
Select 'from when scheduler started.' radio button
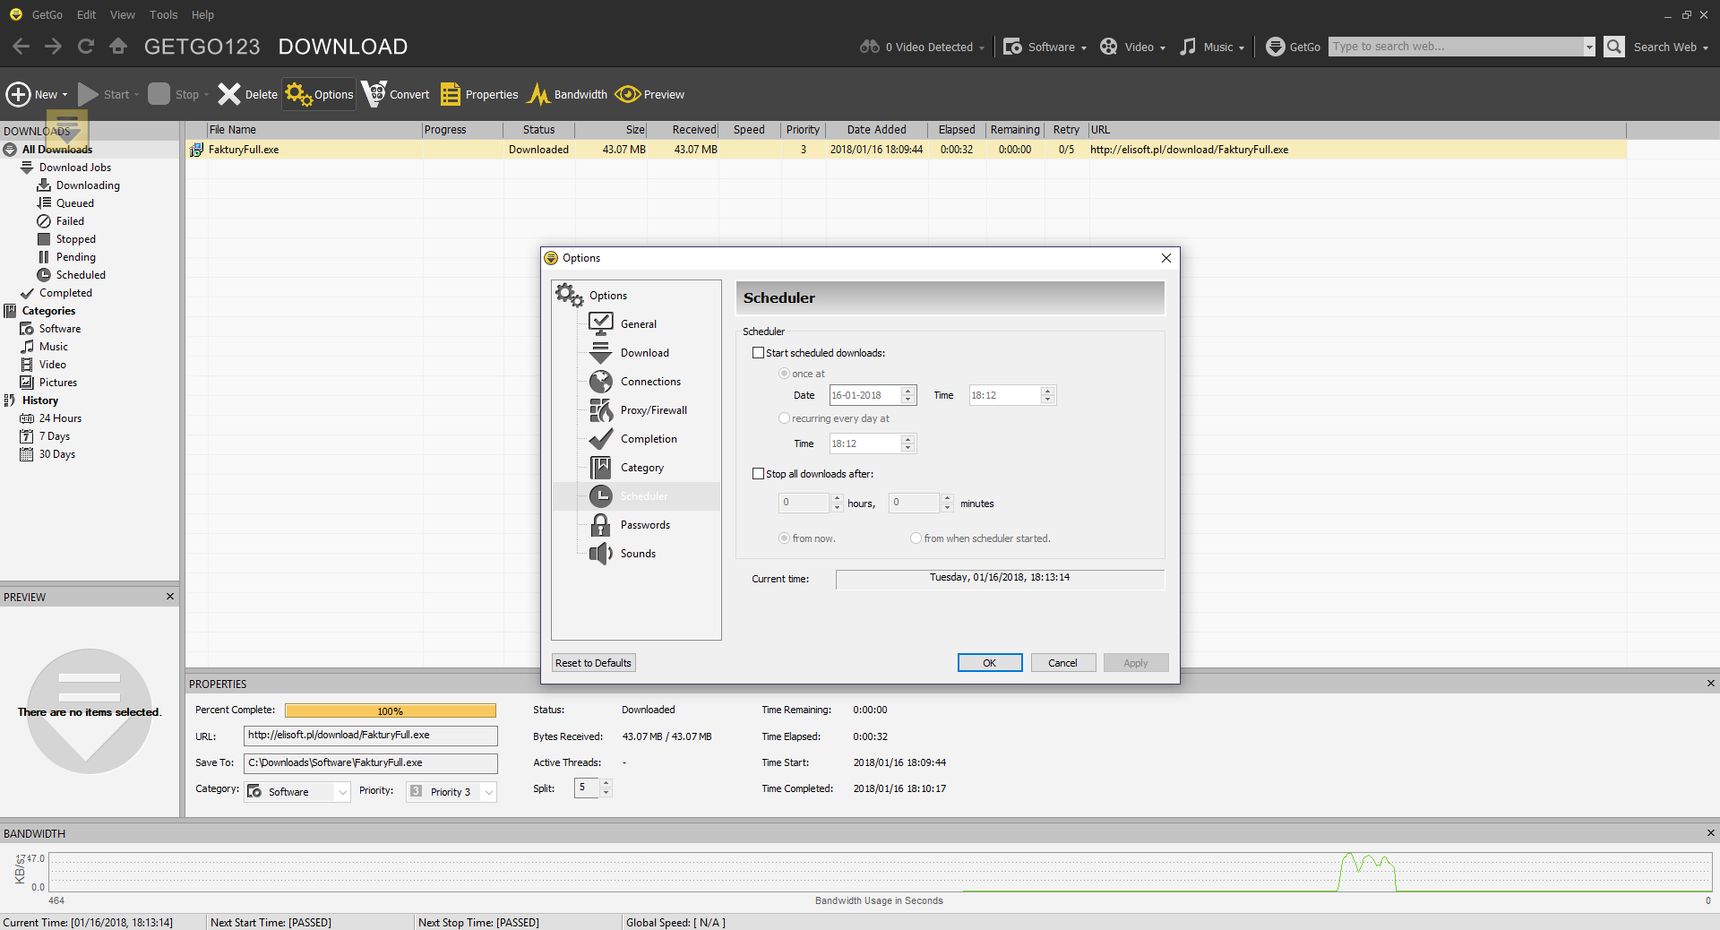point(915,538)
